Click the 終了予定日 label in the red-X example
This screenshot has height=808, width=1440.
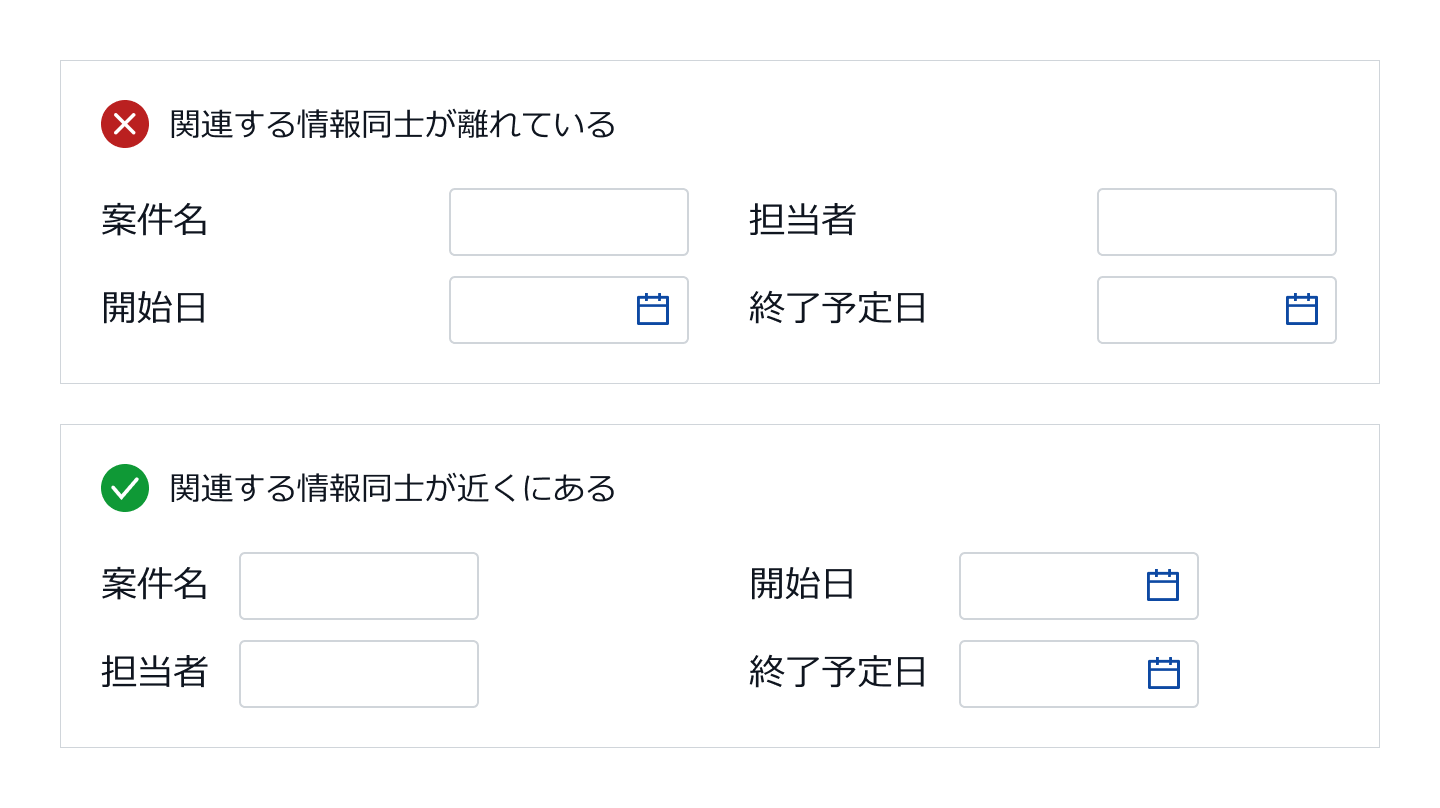coord(838,308)
